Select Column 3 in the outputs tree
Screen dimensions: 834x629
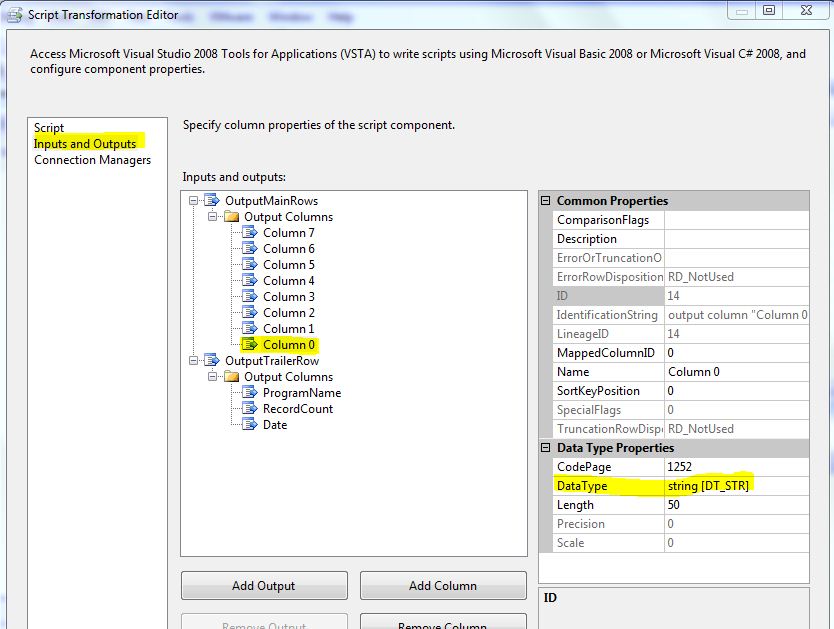(x=288, y=297)
